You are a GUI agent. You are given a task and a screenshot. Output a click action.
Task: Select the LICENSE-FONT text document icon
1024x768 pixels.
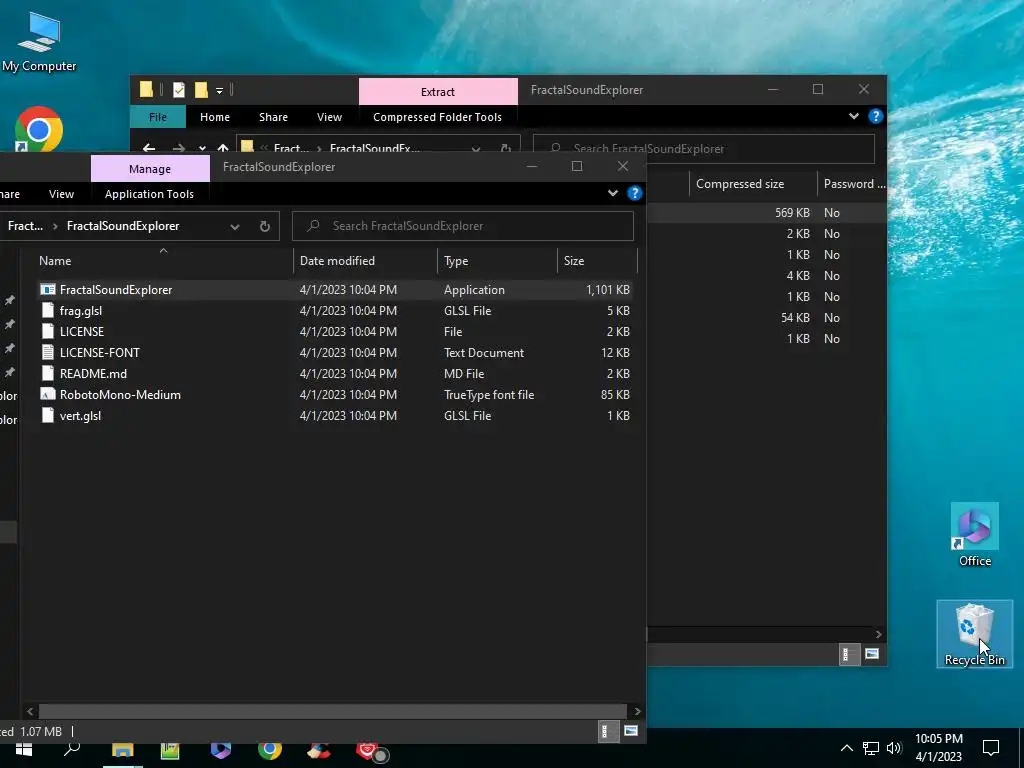click(48, 353)
